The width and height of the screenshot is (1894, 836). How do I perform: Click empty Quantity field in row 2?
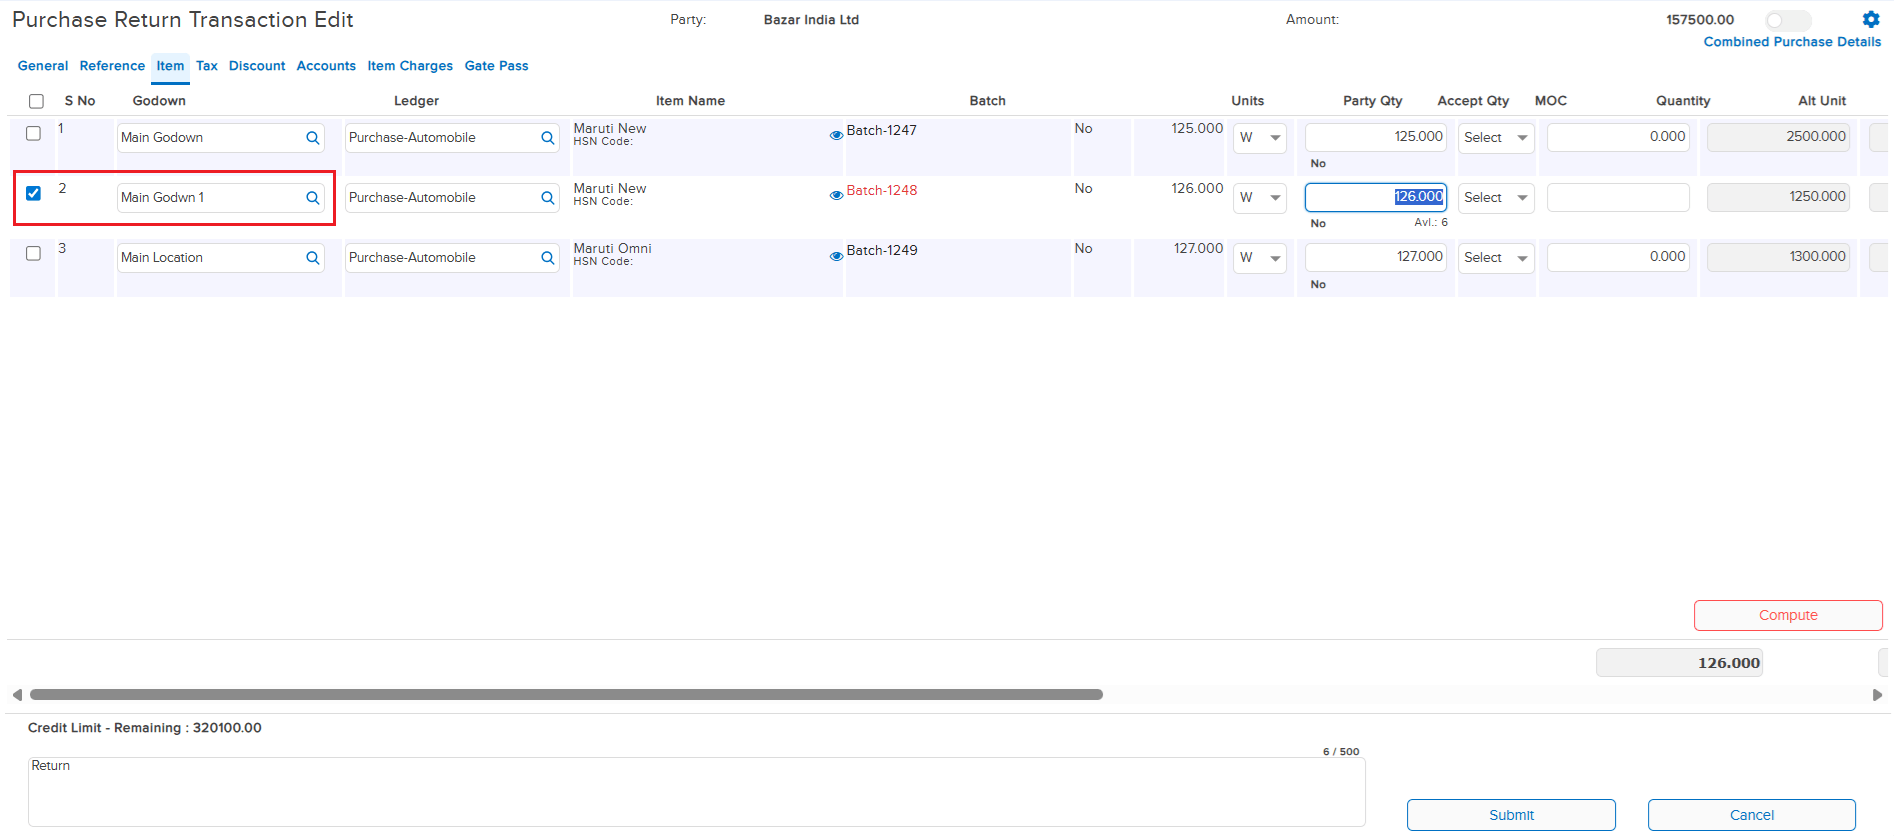pos(1618,197)
